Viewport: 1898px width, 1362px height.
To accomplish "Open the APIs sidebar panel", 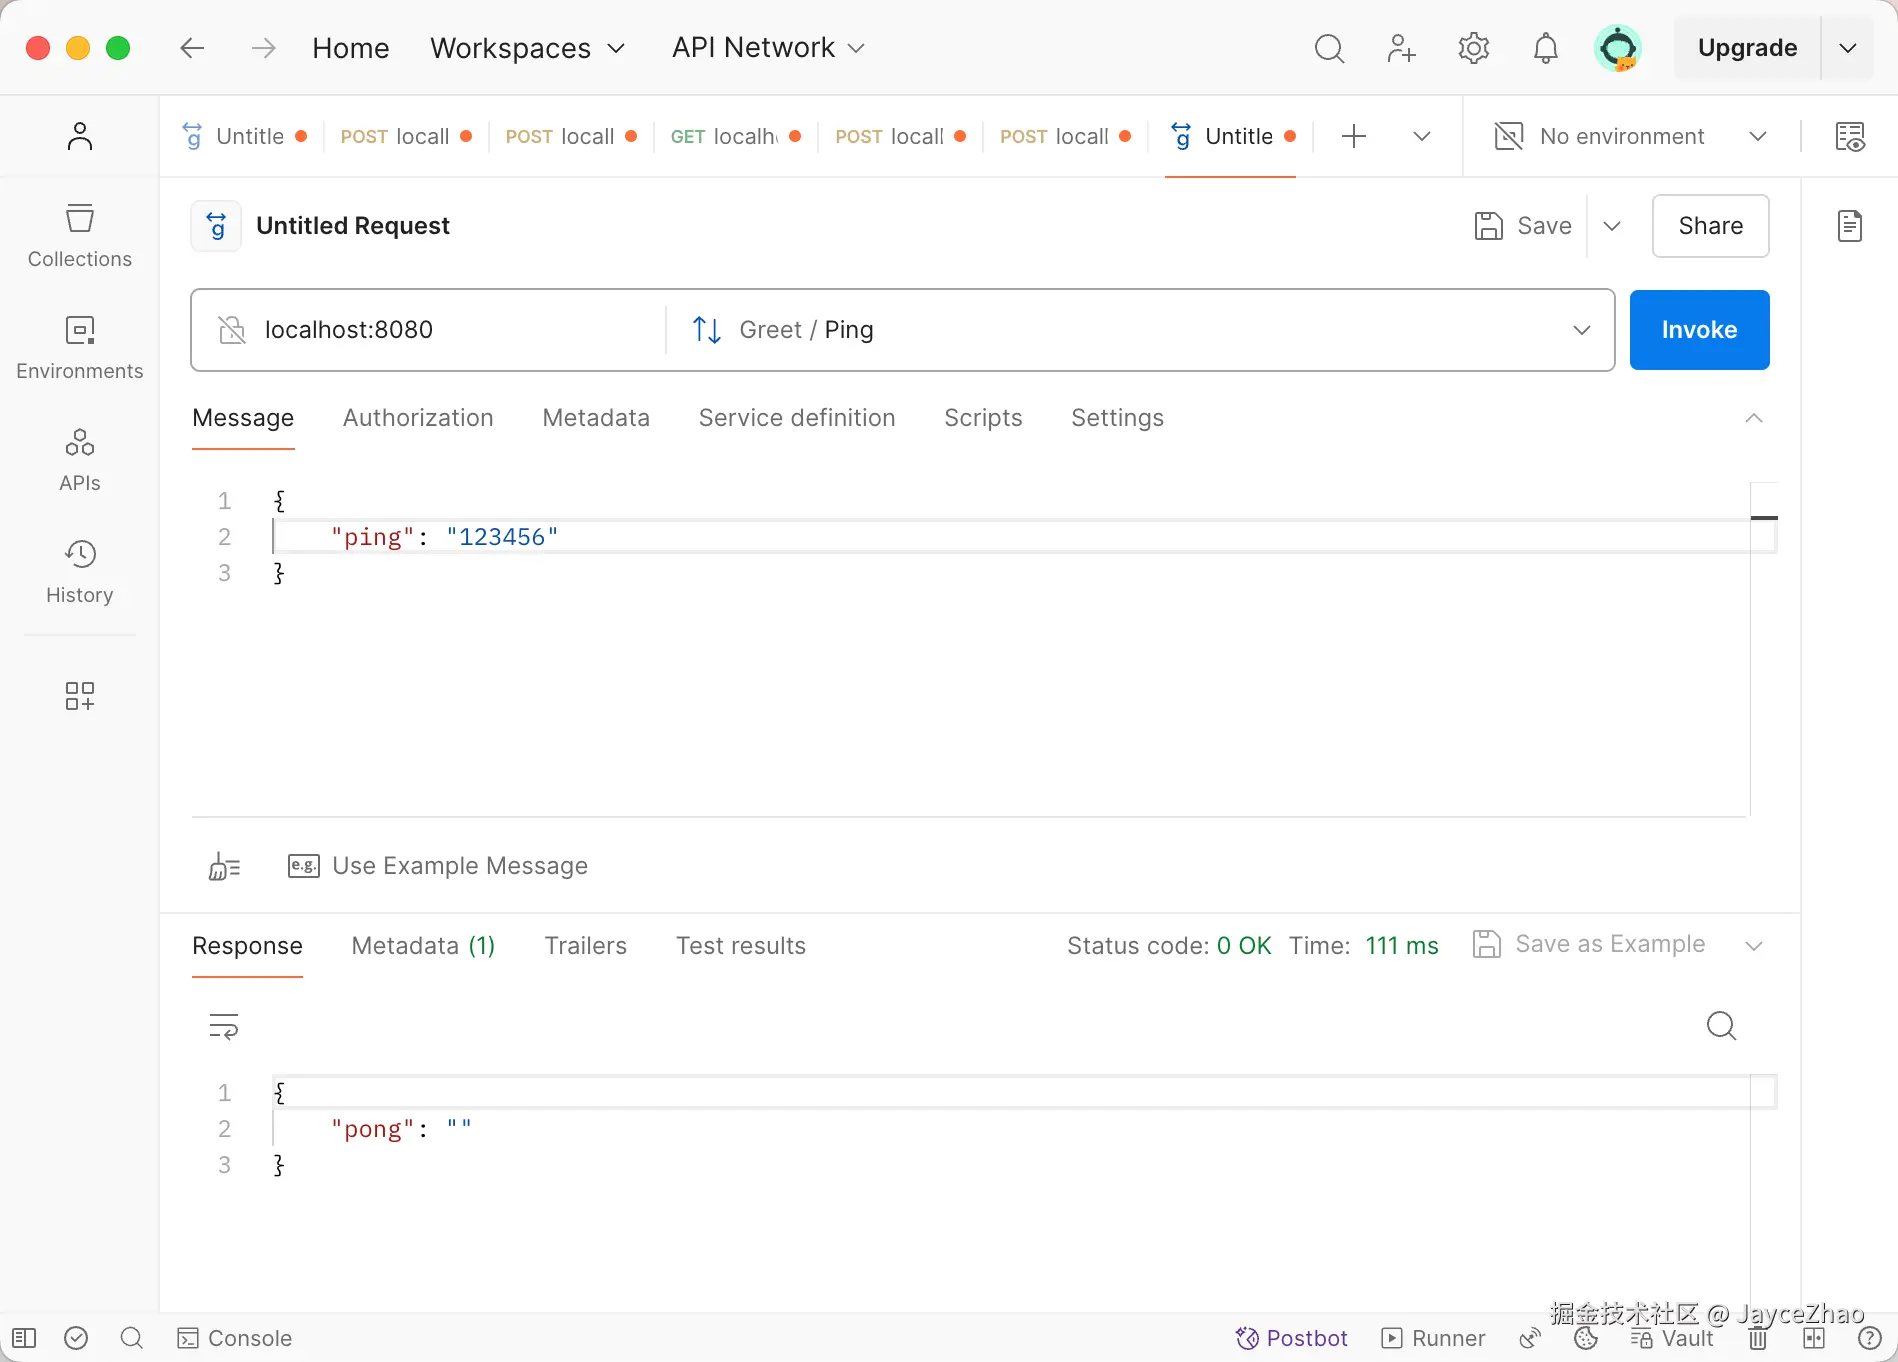I will [x=80, y=460].
